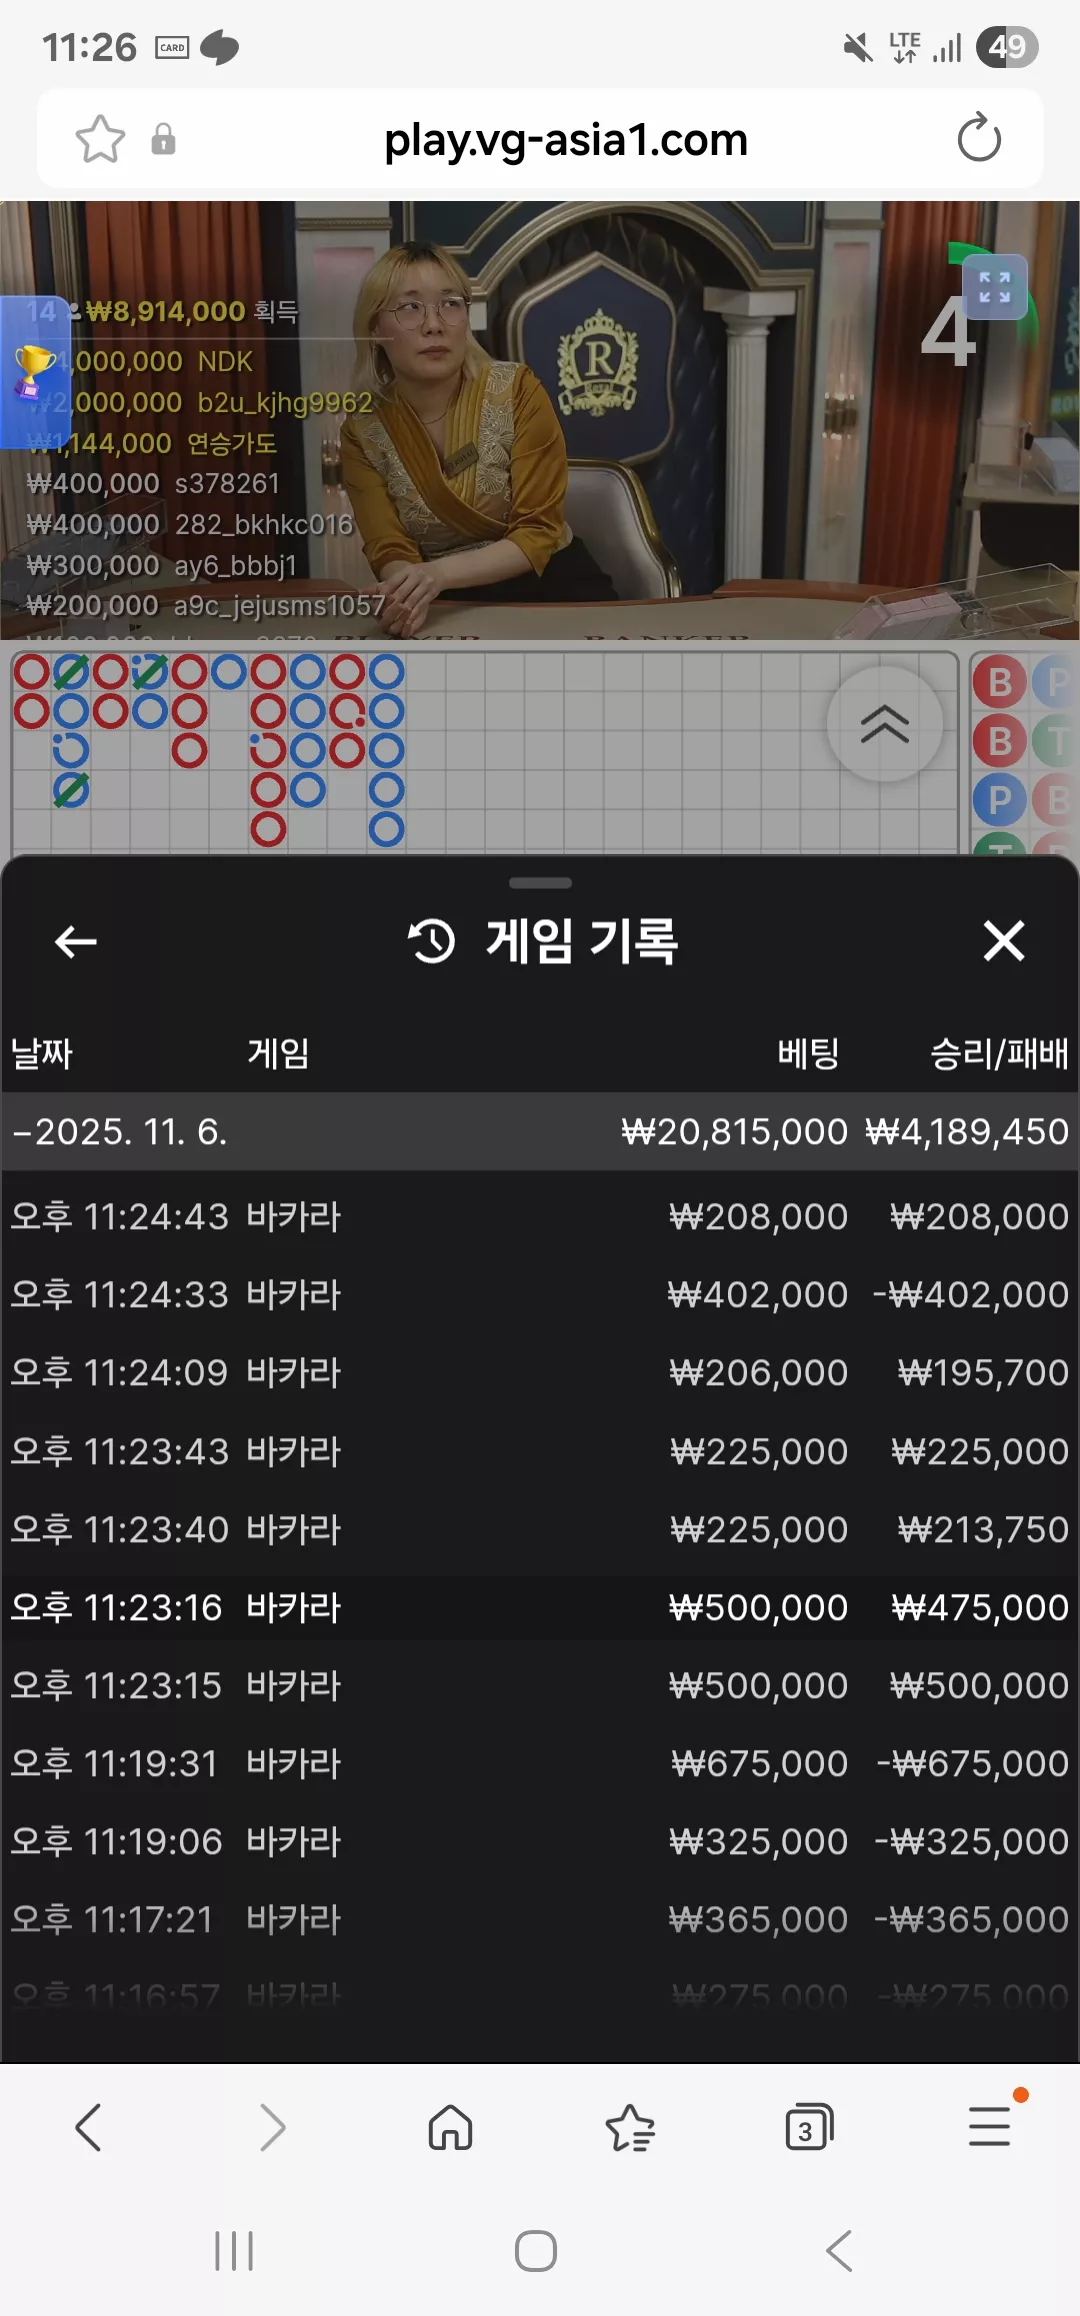Tap the browser forward arrow

272,2127
